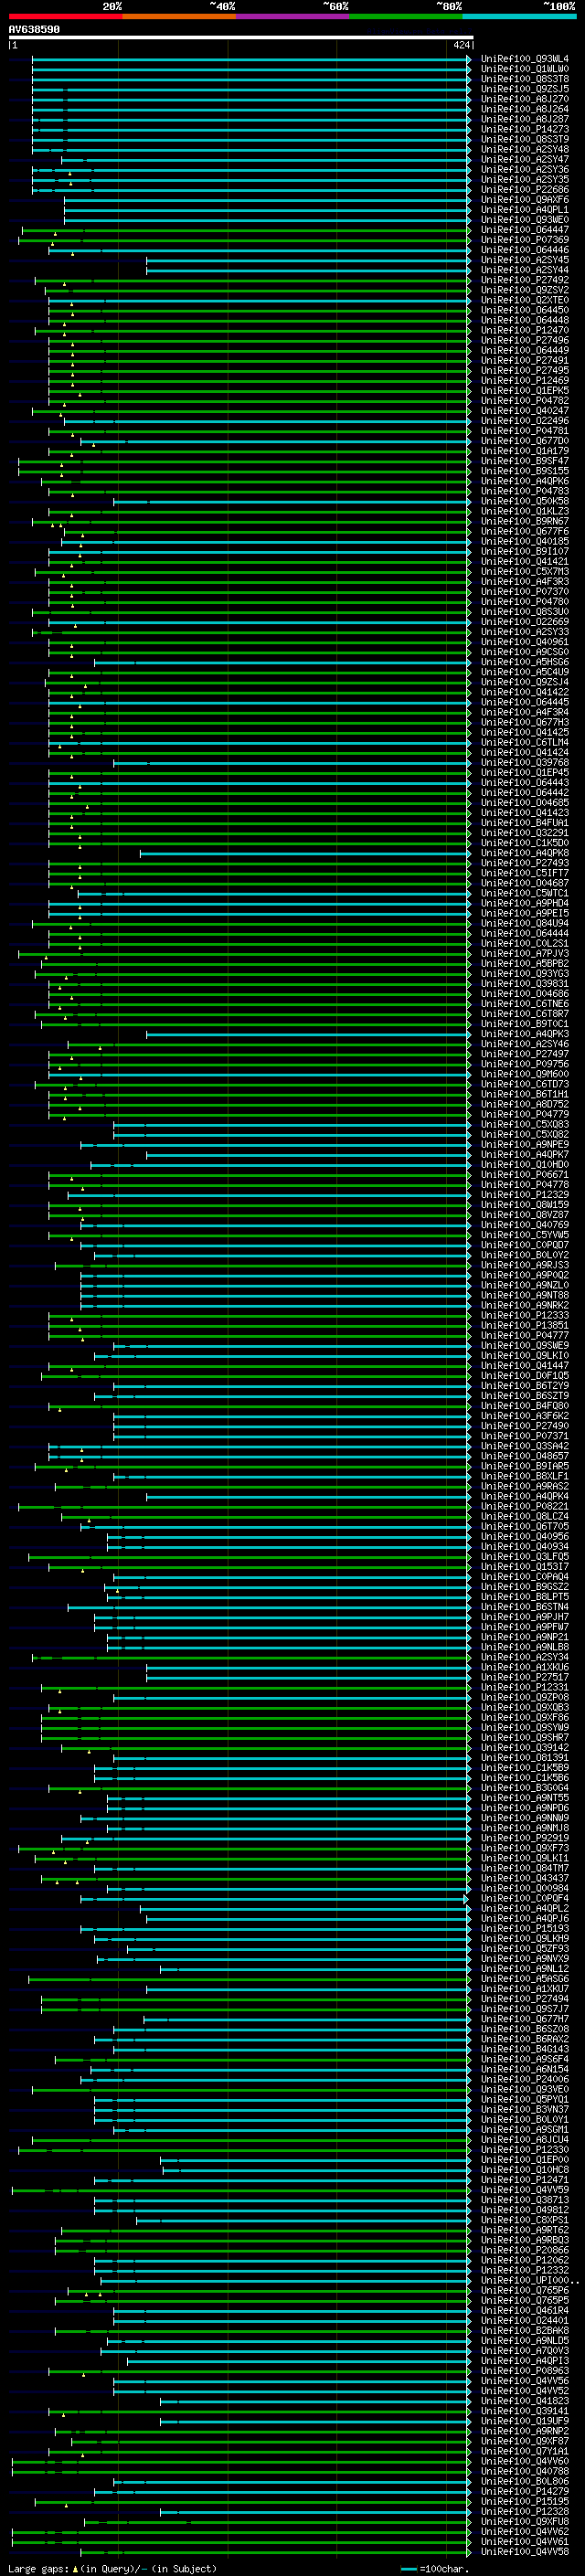Open hit UniRef100_Q9ZSJ5
The width and height of the screenshot is (585, 2576).
click(x=525, y=89)
